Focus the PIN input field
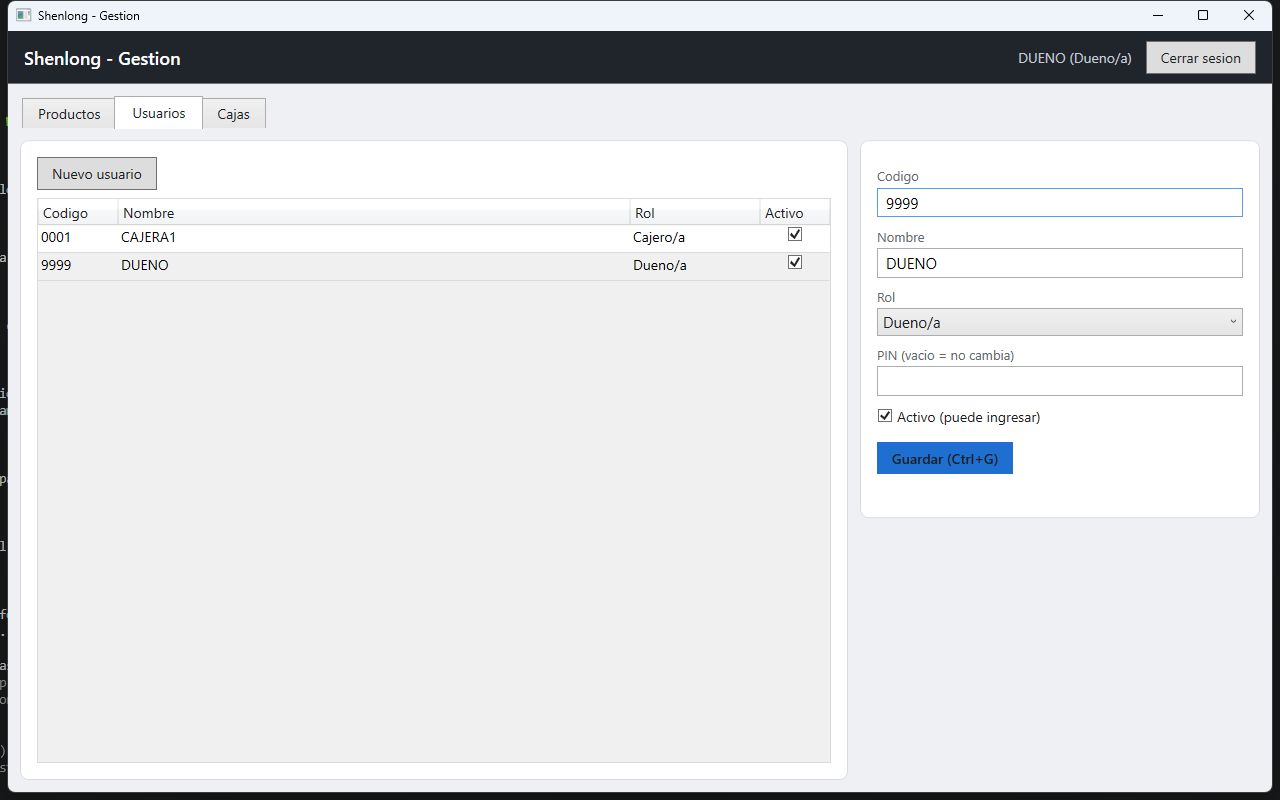Screen dimensions: 1280x800 1060,381
